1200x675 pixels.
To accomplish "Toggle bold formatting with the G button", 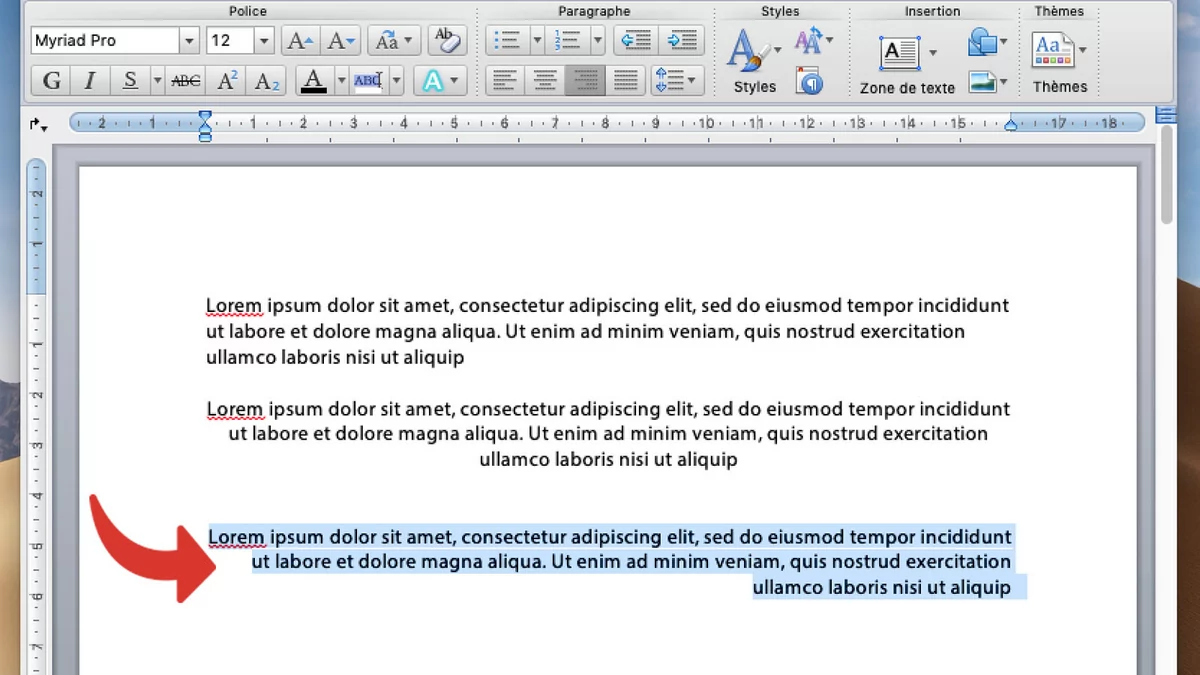I will [x=52, y=81].
